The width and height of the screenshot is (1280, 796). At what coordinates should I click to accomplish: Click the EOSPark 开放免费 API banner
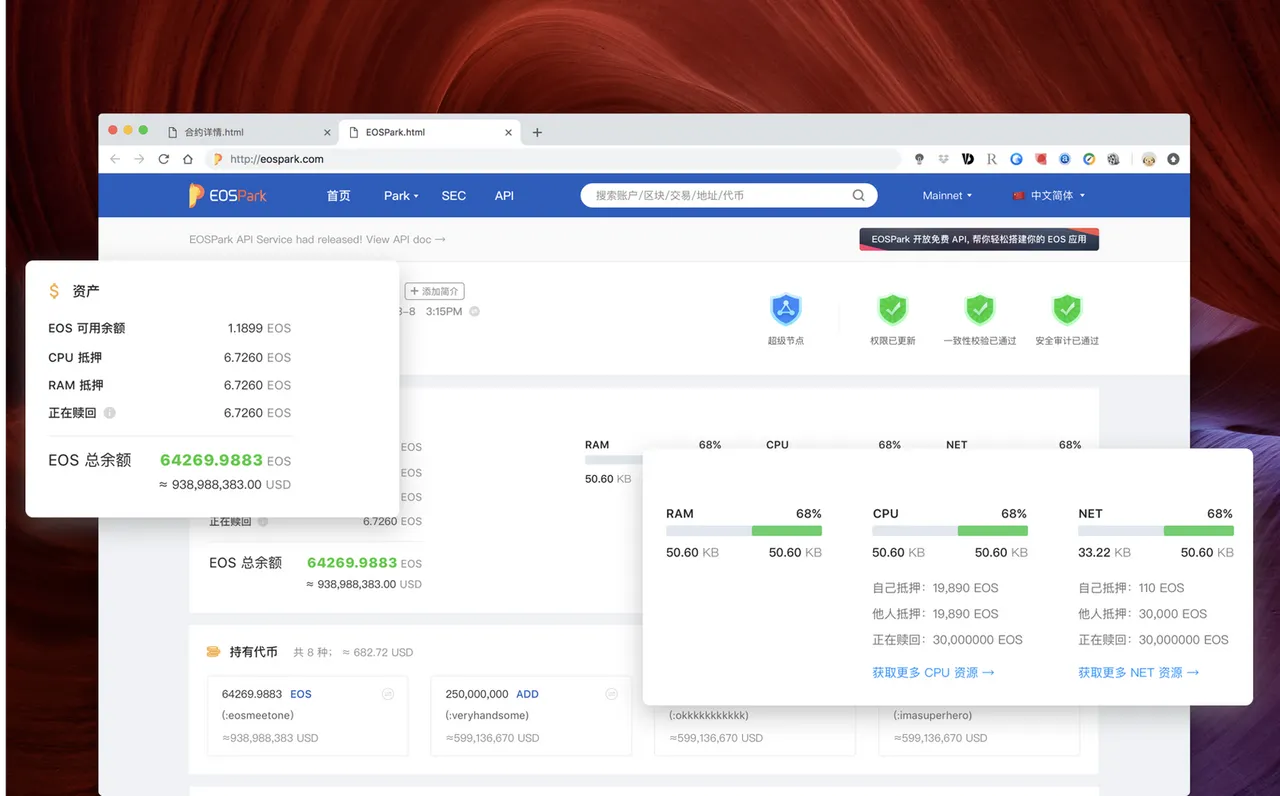coord(979,239)
